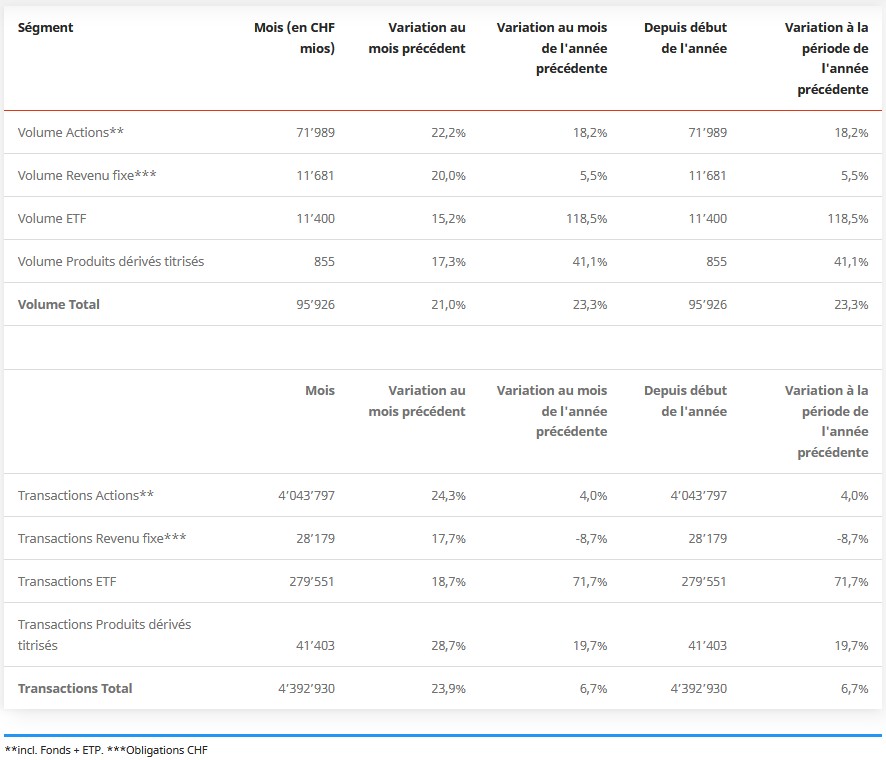Click the 'Volume ETF' row label
The height and width of the screenshot is (760, 886).
point(53,219)
